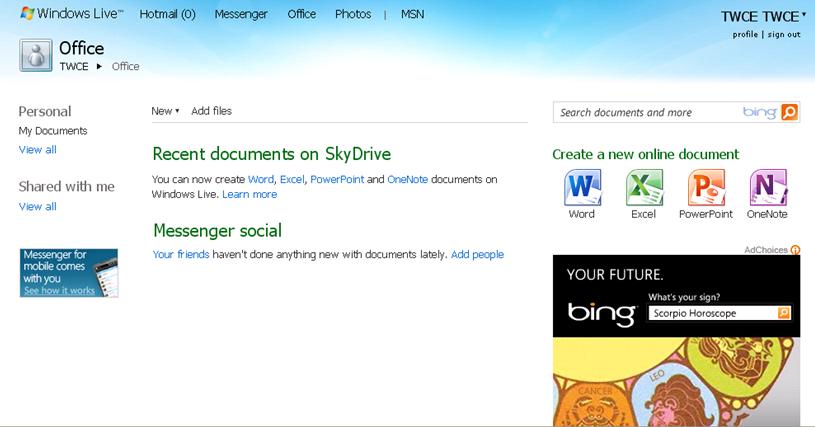Expand the New dropdown menu
815x427 pixels.
pyautogui.click(x=165, y=111)
